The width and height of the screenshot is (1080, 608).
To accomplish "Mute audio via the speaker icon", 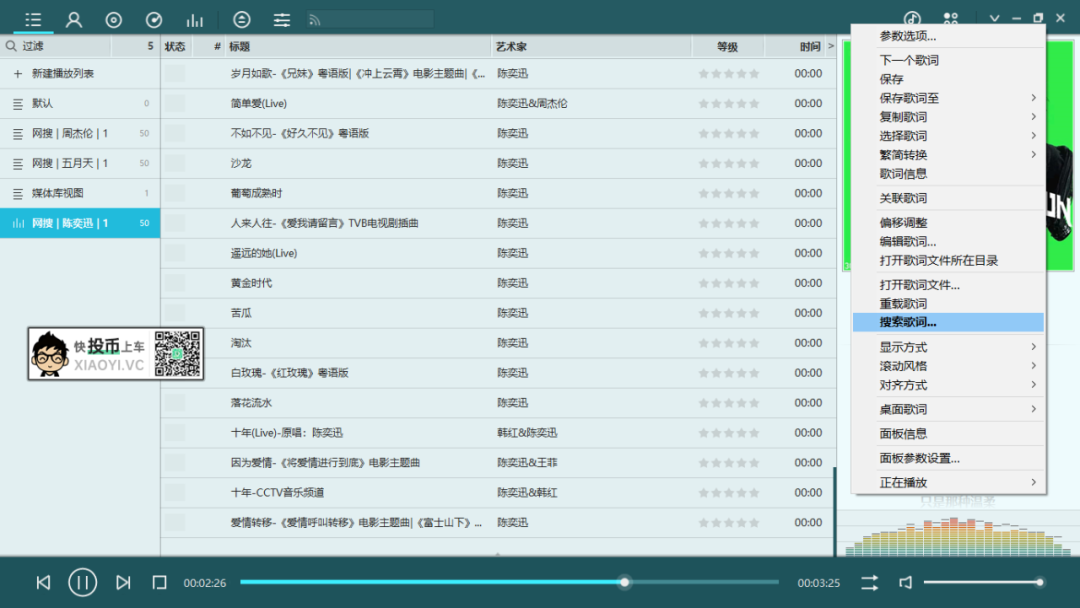I will [x=906, y=581].
